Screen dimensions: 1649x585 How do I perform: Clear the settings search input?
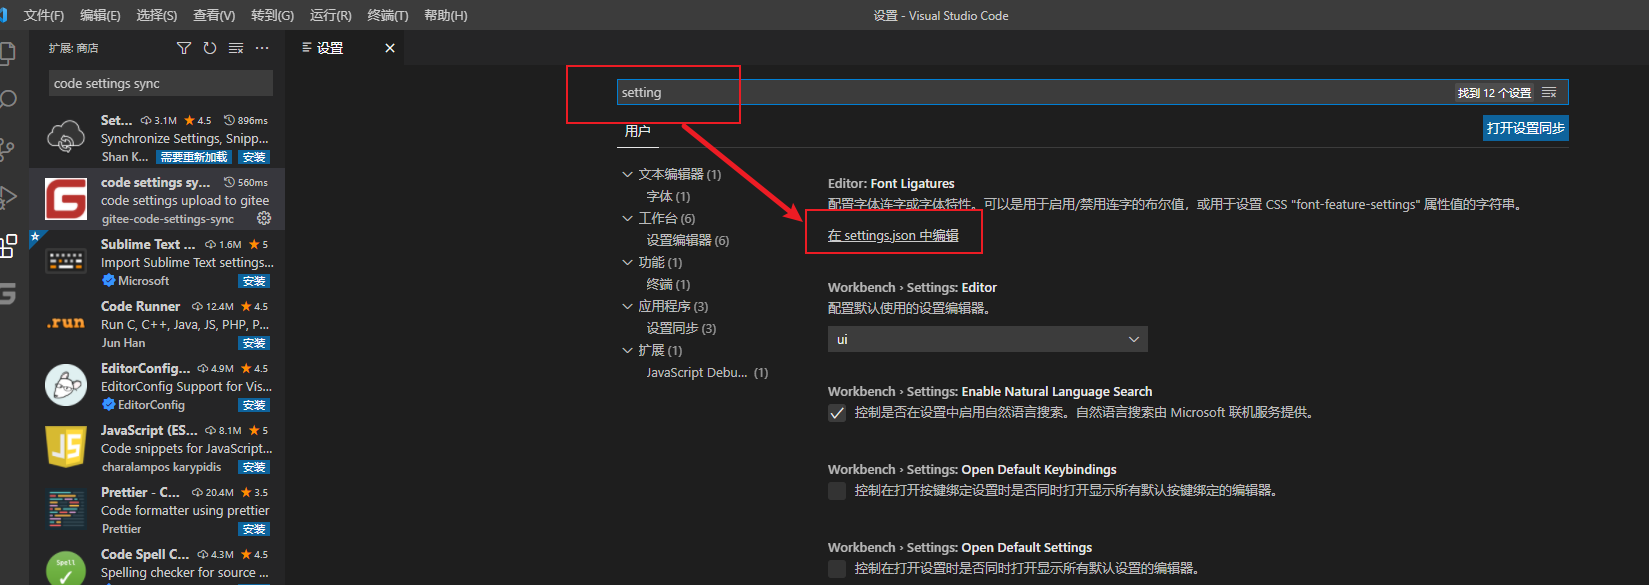(x=1549, y=92)
